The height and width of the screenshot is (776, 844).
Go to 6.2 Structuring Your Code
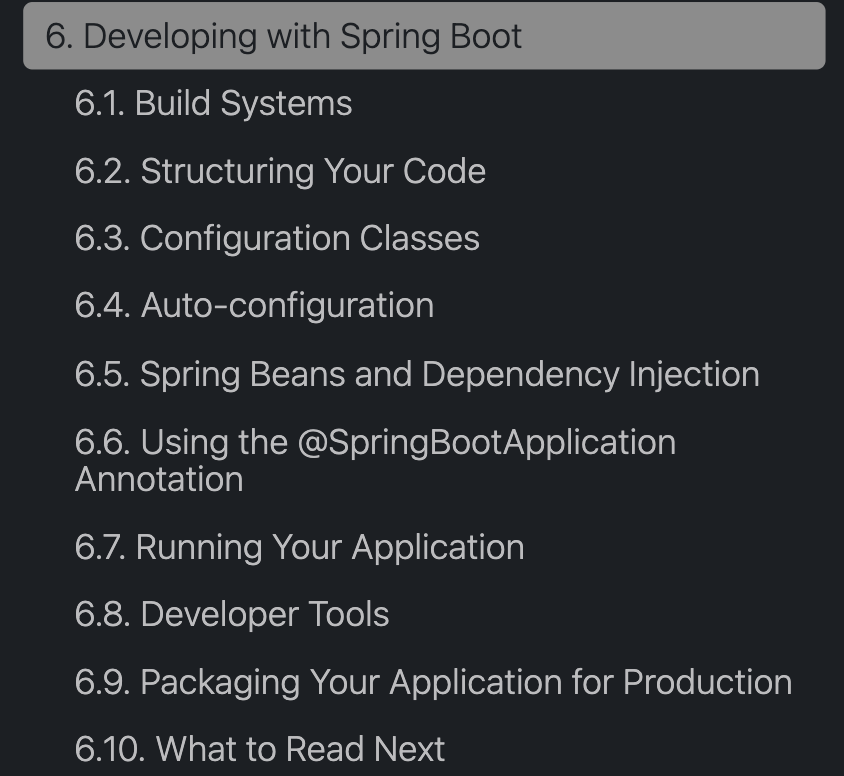280,171
